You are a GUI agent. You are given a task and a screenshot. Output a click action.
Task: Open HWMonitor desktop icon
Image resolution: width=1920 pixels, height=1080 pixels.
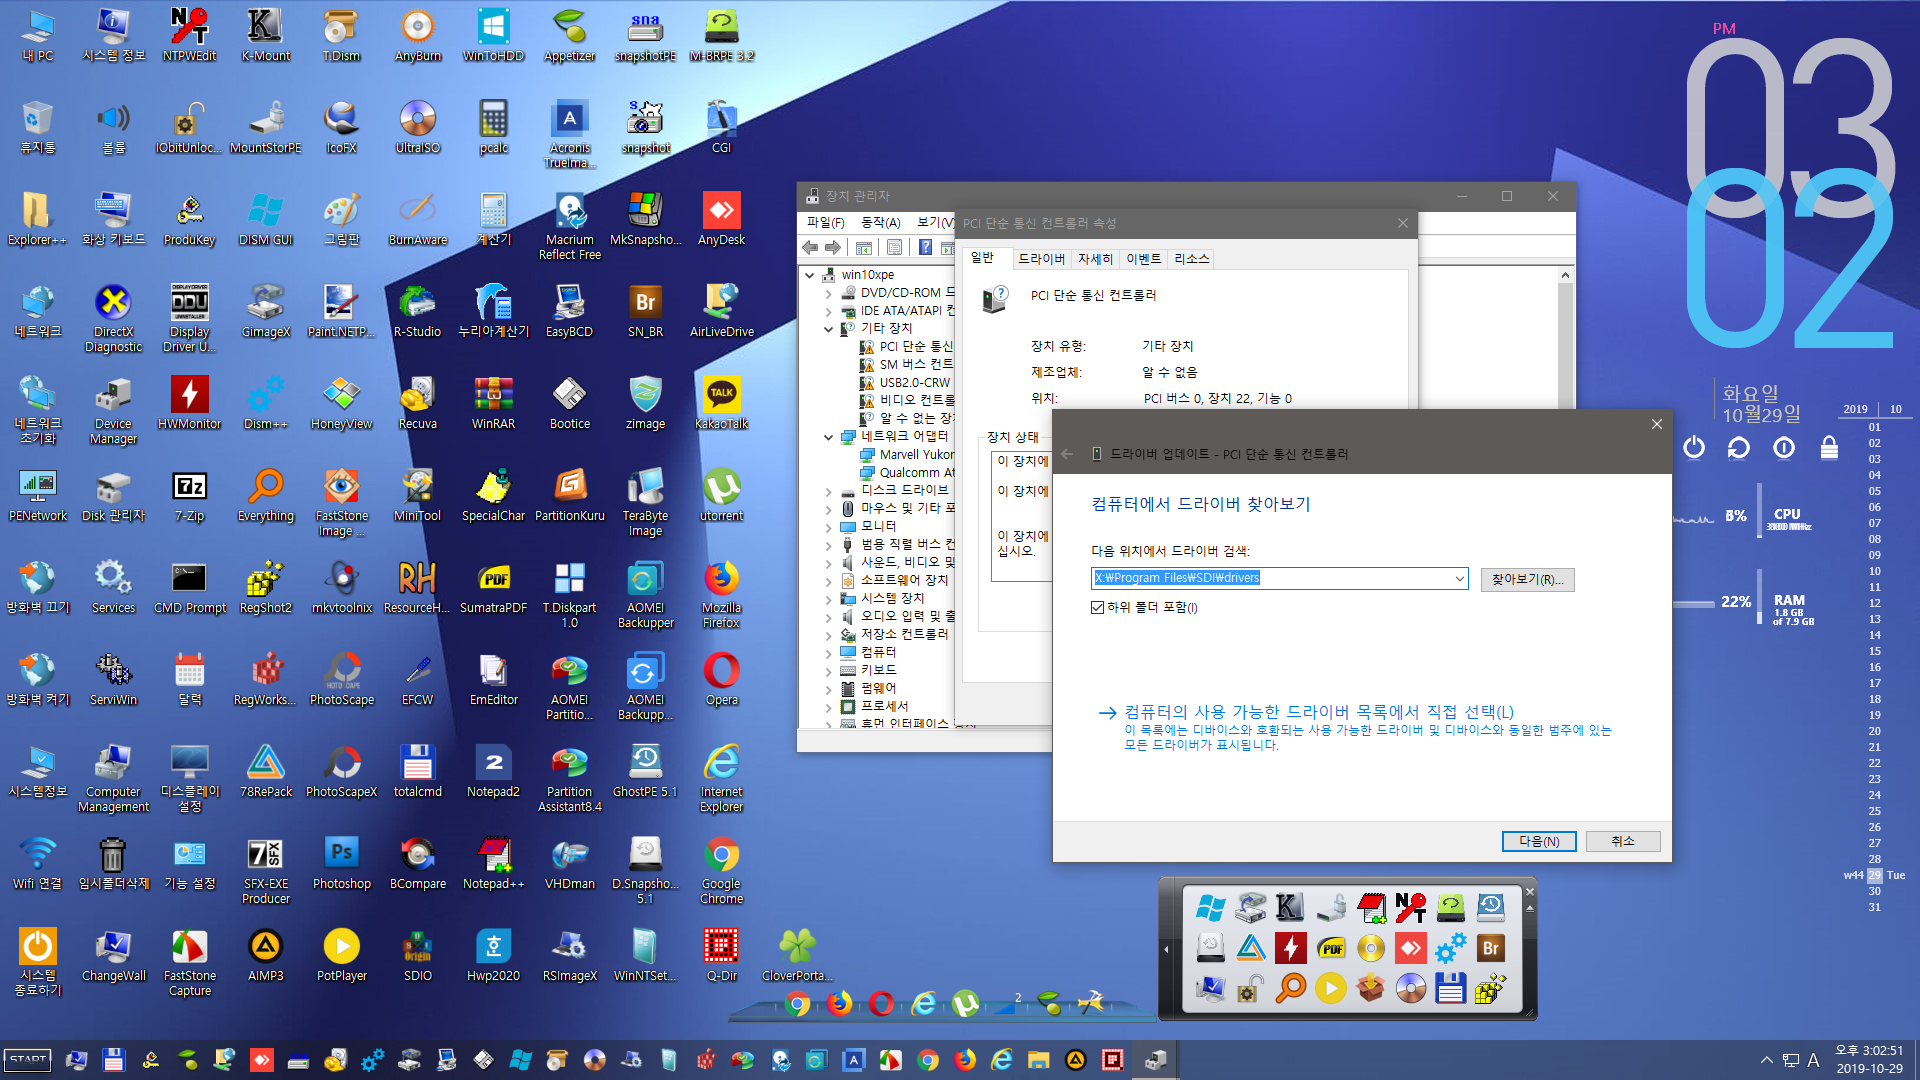point(189,403)
